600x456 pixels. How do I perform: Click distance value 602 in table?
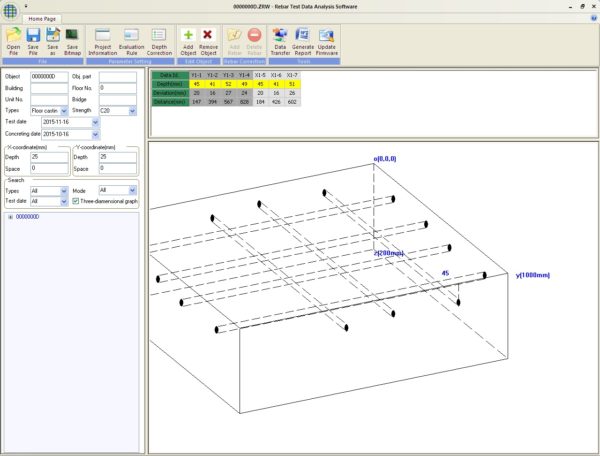click(x=292, y=102)
